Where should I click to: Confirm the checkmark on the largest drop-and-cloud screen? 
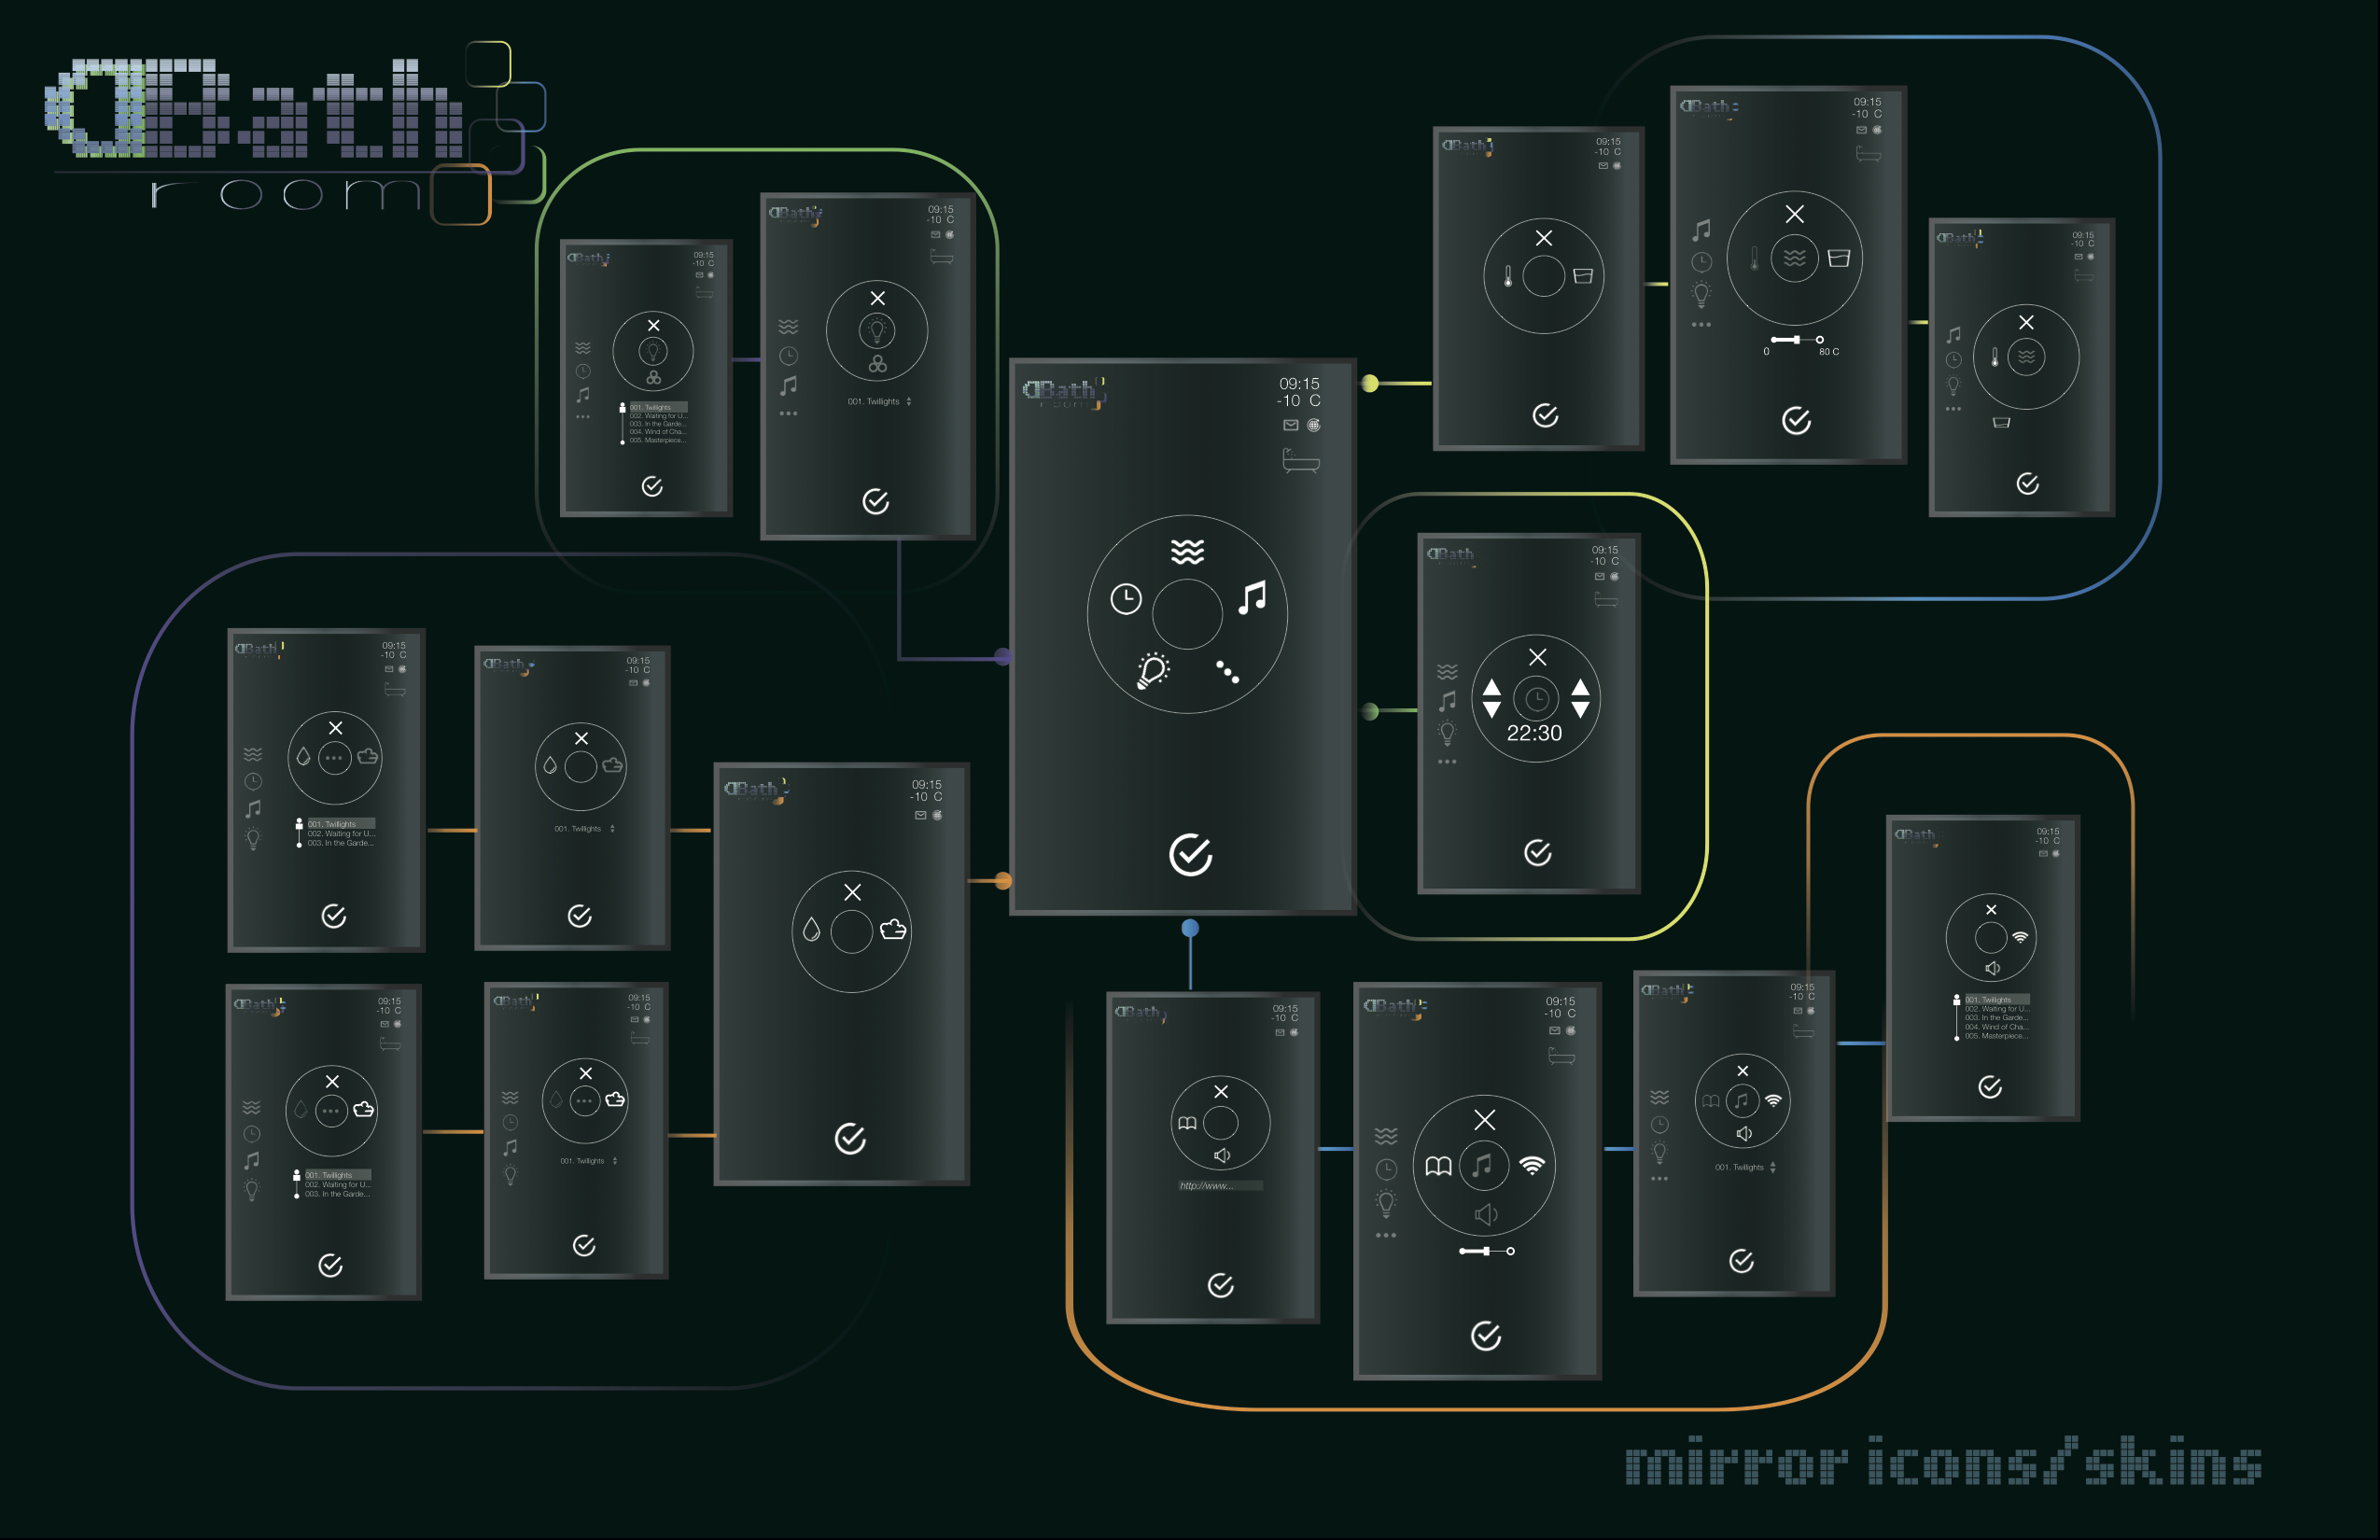coord(850,1138)
